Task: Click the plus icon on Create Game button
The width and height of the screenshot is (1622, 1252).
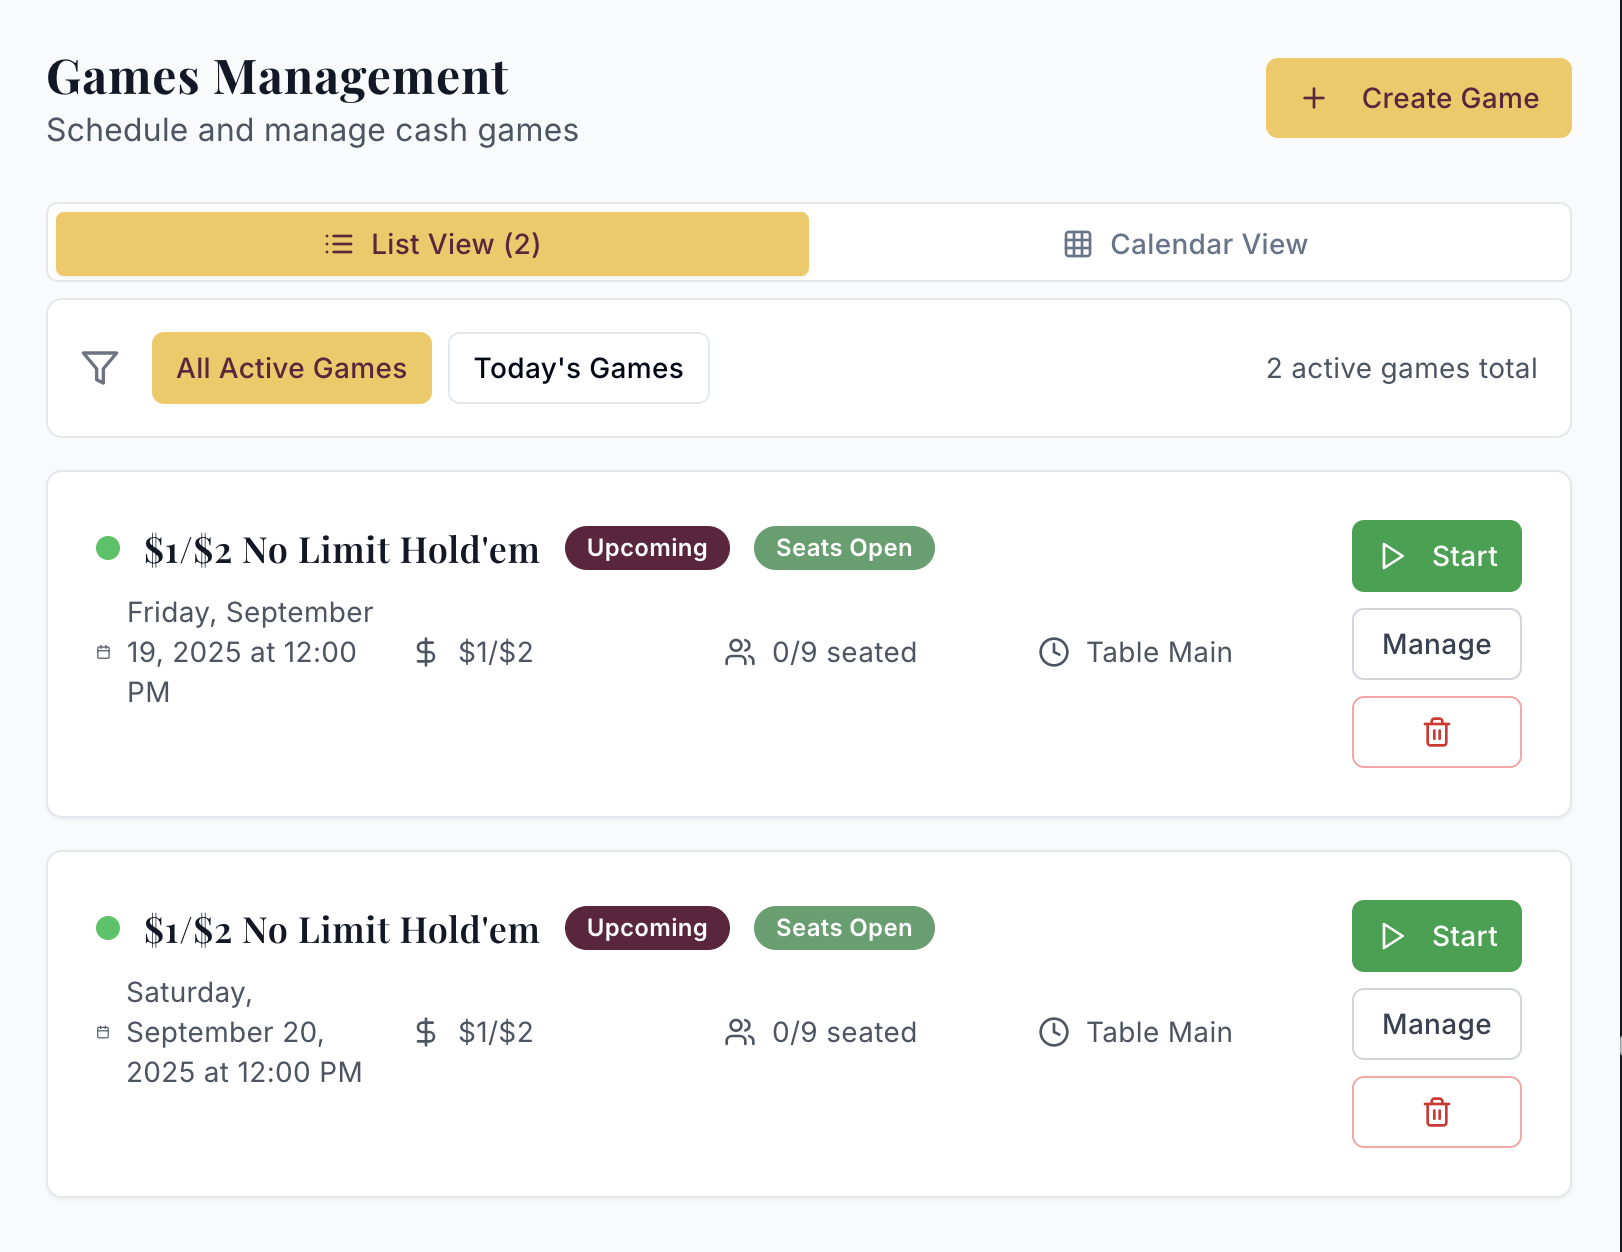Action: point(1312,98)
